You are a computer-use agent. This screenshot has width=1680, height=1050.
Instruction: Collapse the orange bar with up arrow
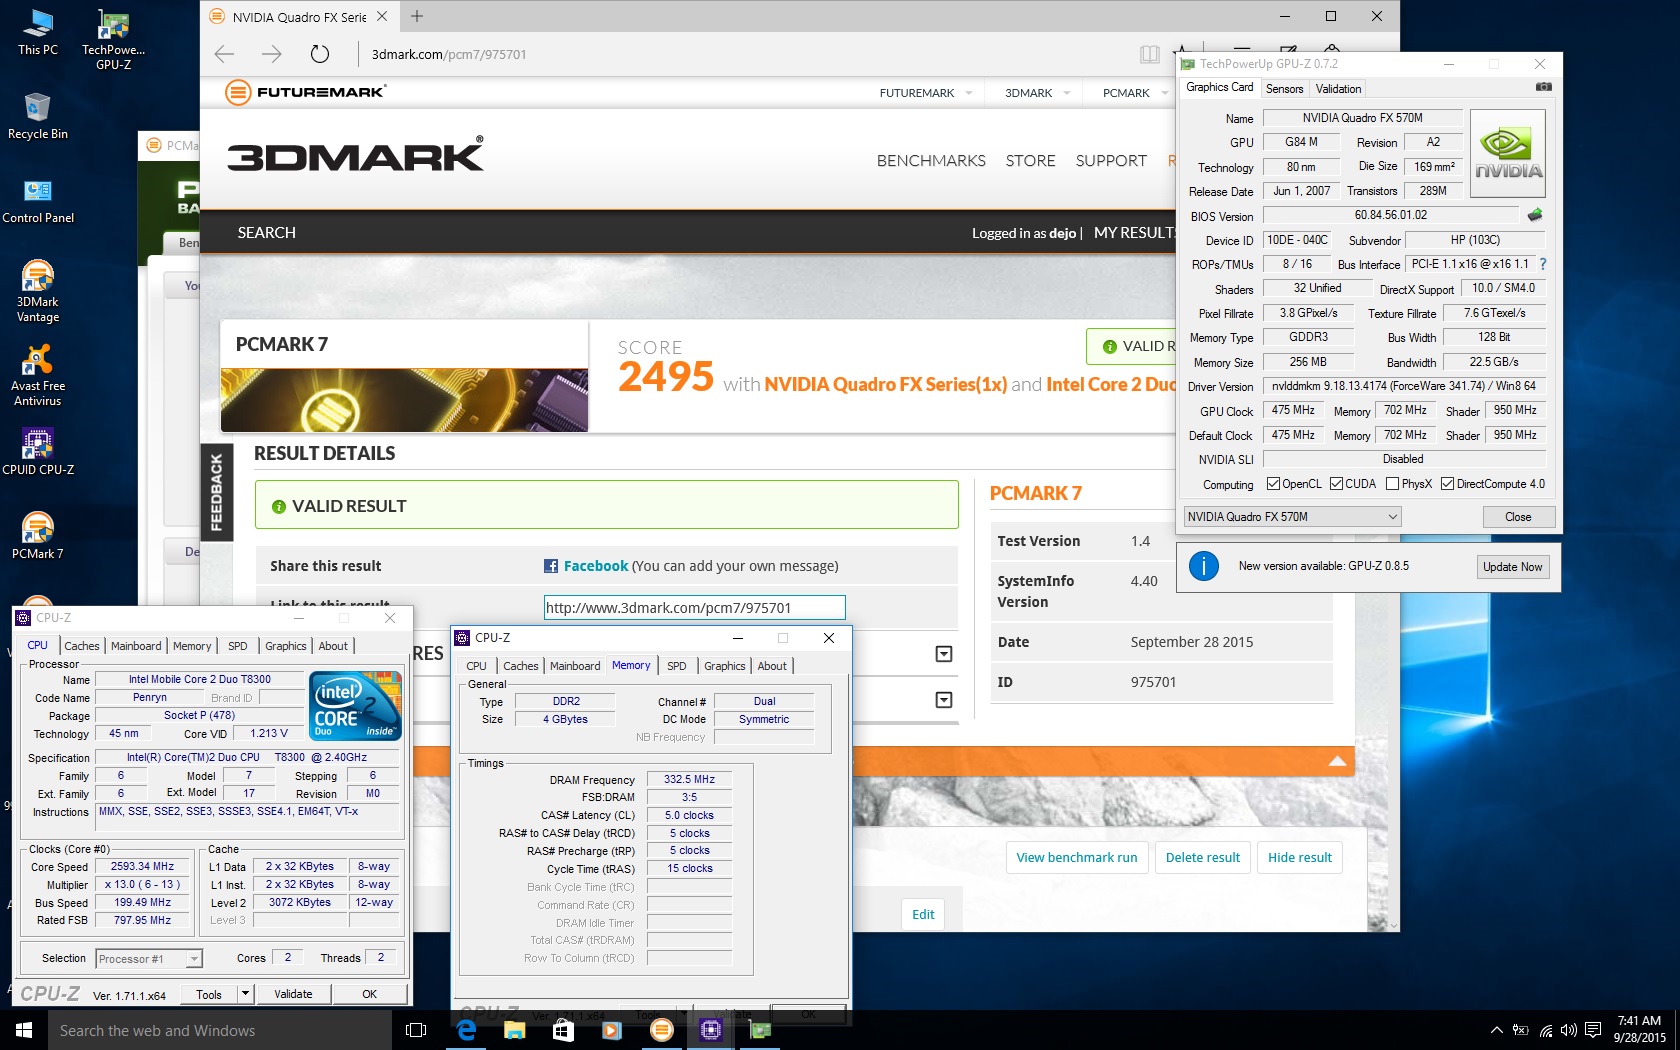1337,761
